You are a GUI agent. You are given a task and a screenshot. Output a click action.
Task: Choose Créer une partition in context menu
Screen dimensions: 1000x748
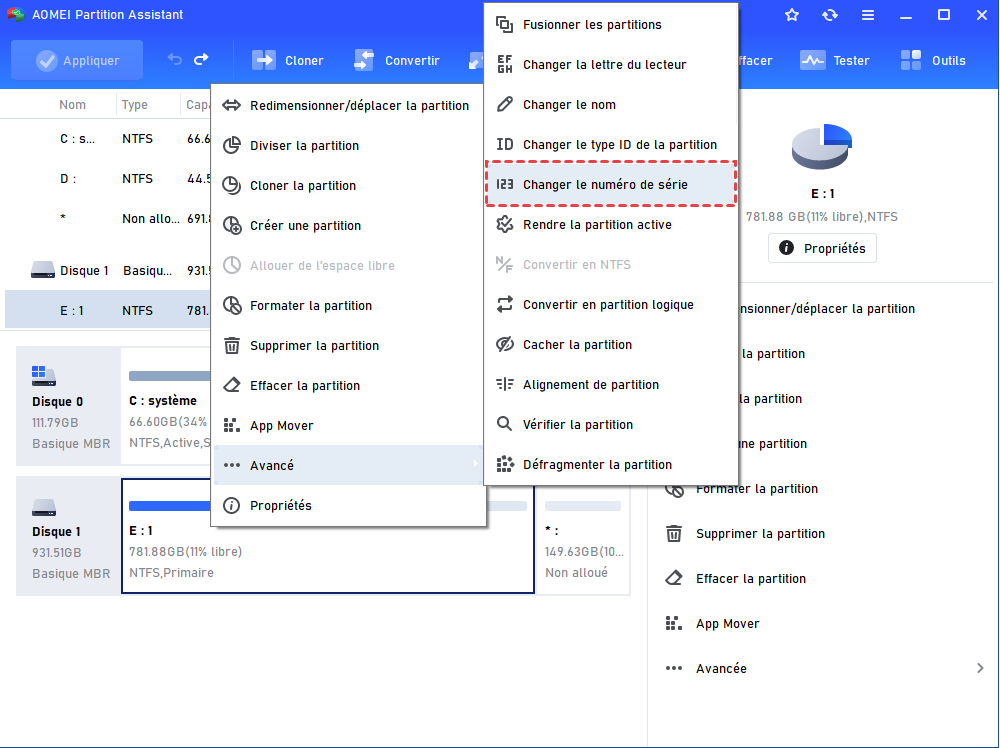click(x=348, y=226)
